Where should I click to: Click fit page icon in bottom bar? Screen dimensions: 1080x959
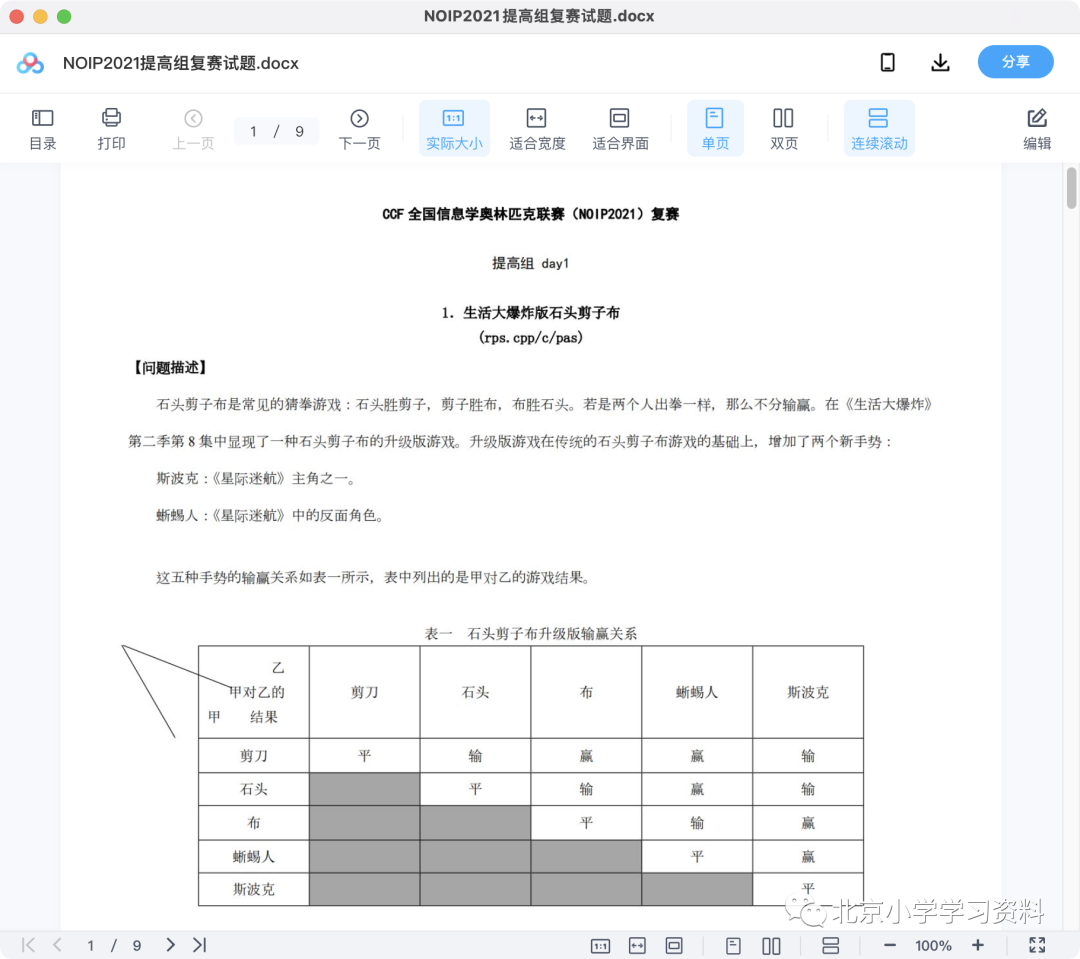674,946
